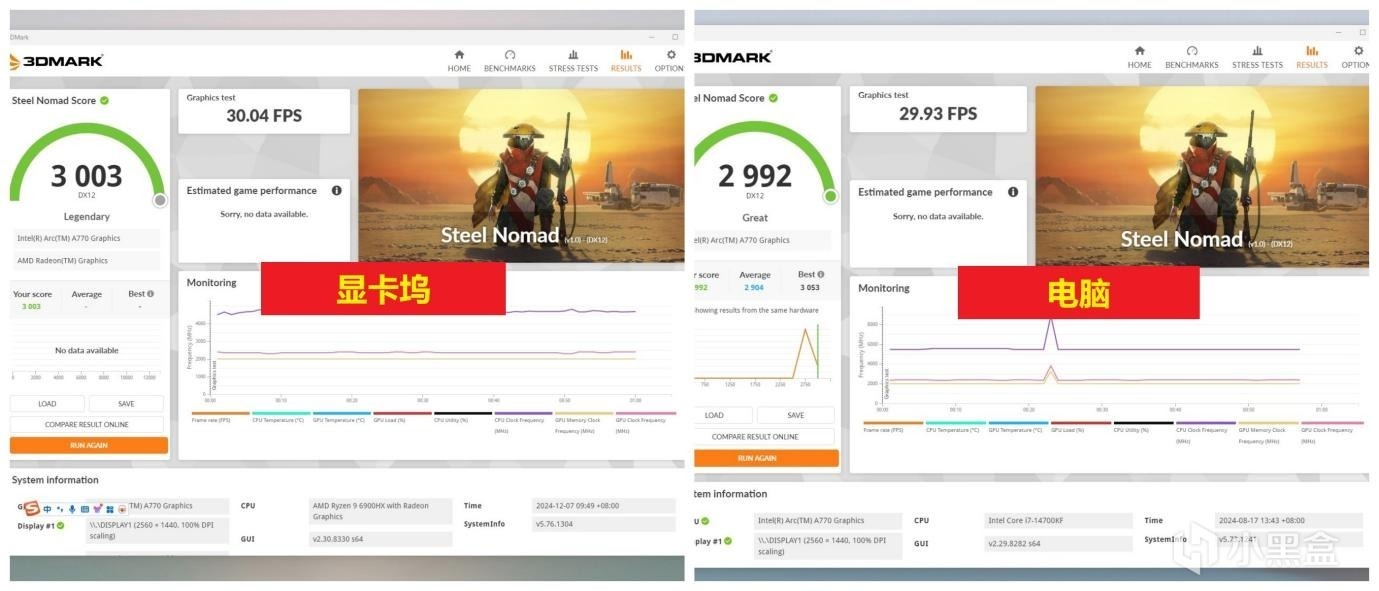Click info icon beside Best in right window

click(820, 274)
